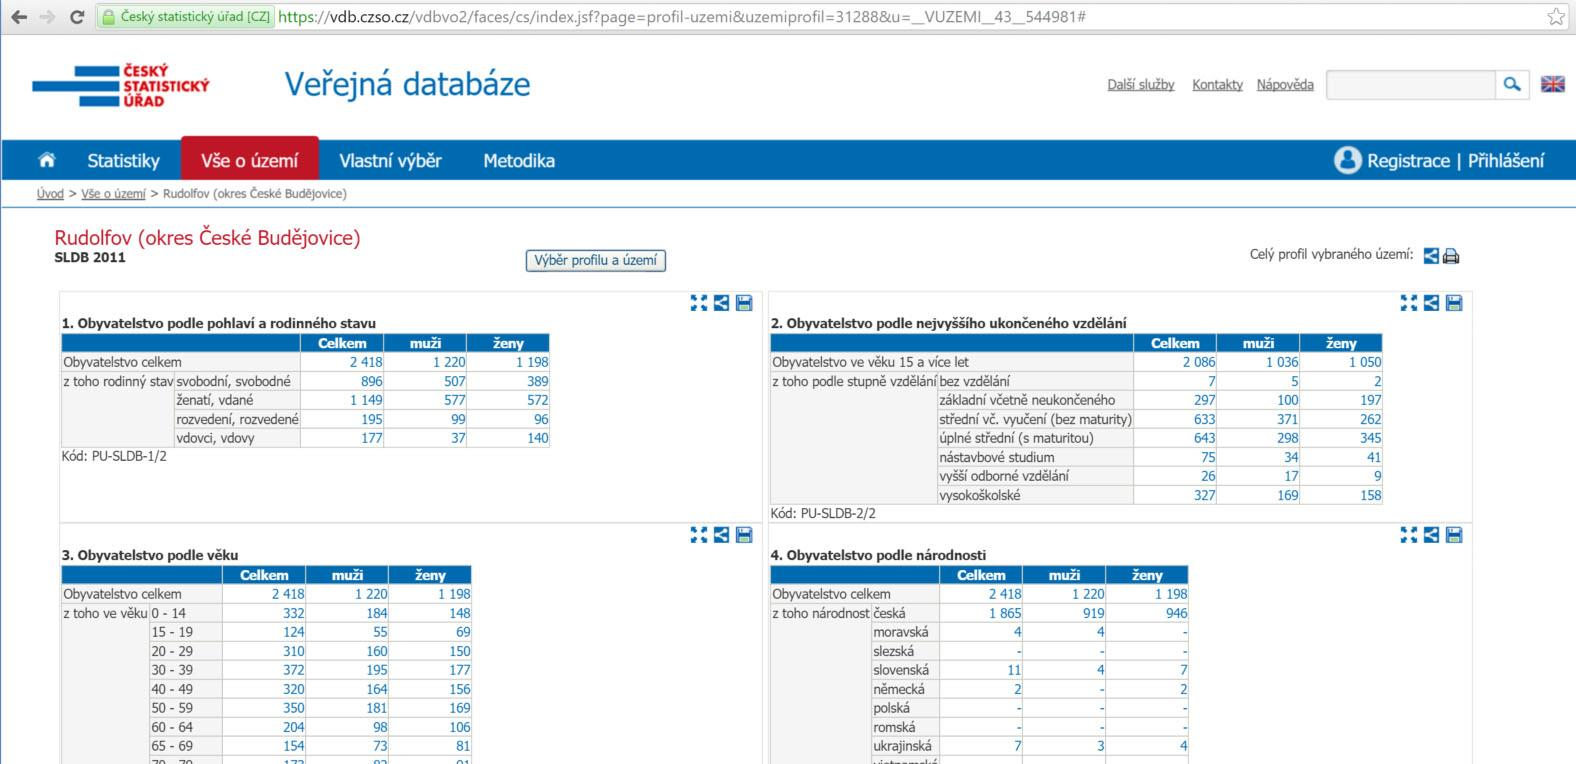
Task: Open total population value 2 418 in table 1
Action: tap(366, 362)
